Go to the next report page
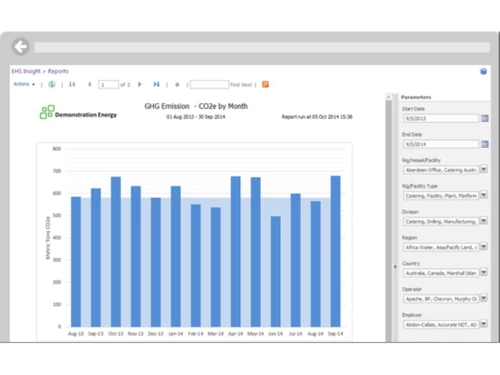500x375 pixels. (x=140, y=84)
